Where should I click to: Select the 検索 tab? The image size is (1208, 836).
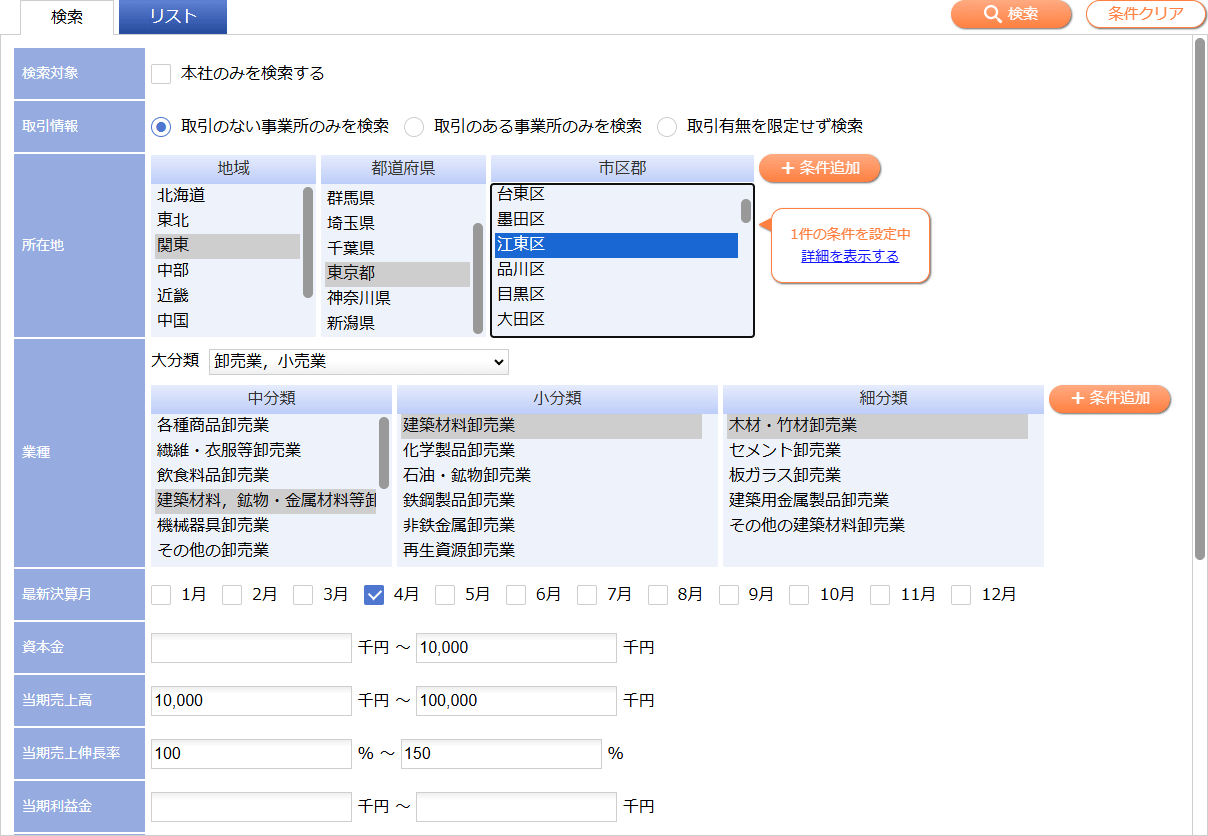pyautogui.click(x=67, y=17)
